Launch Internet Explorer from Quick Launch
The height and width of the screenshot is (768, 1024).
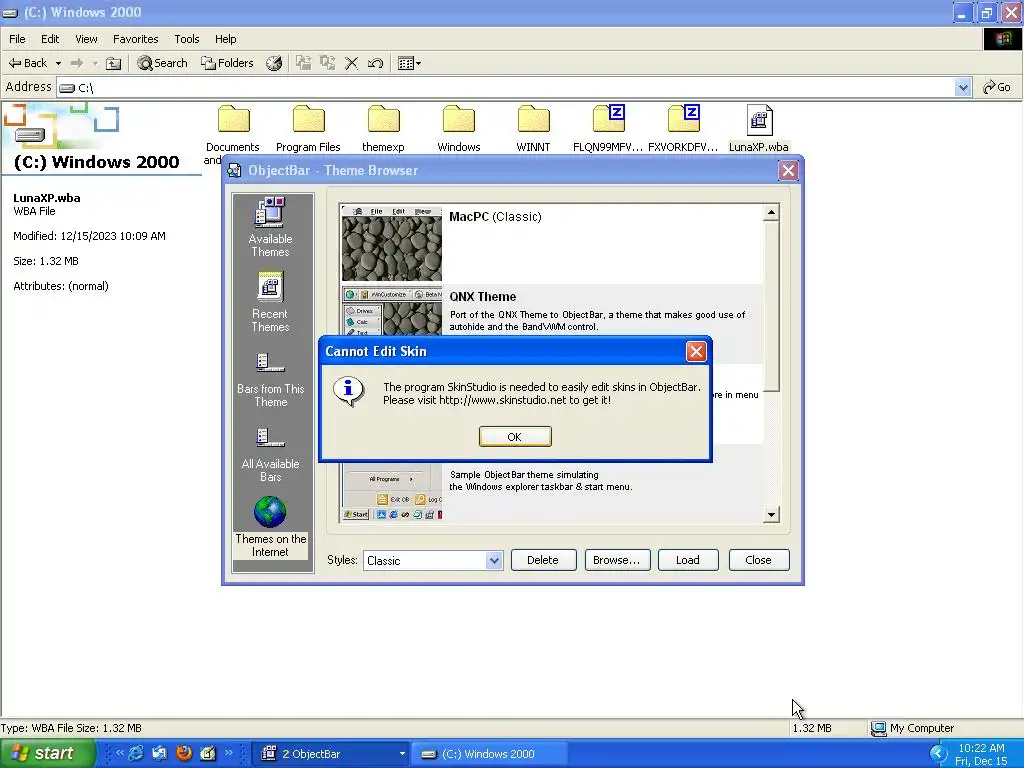coord(135,754)
